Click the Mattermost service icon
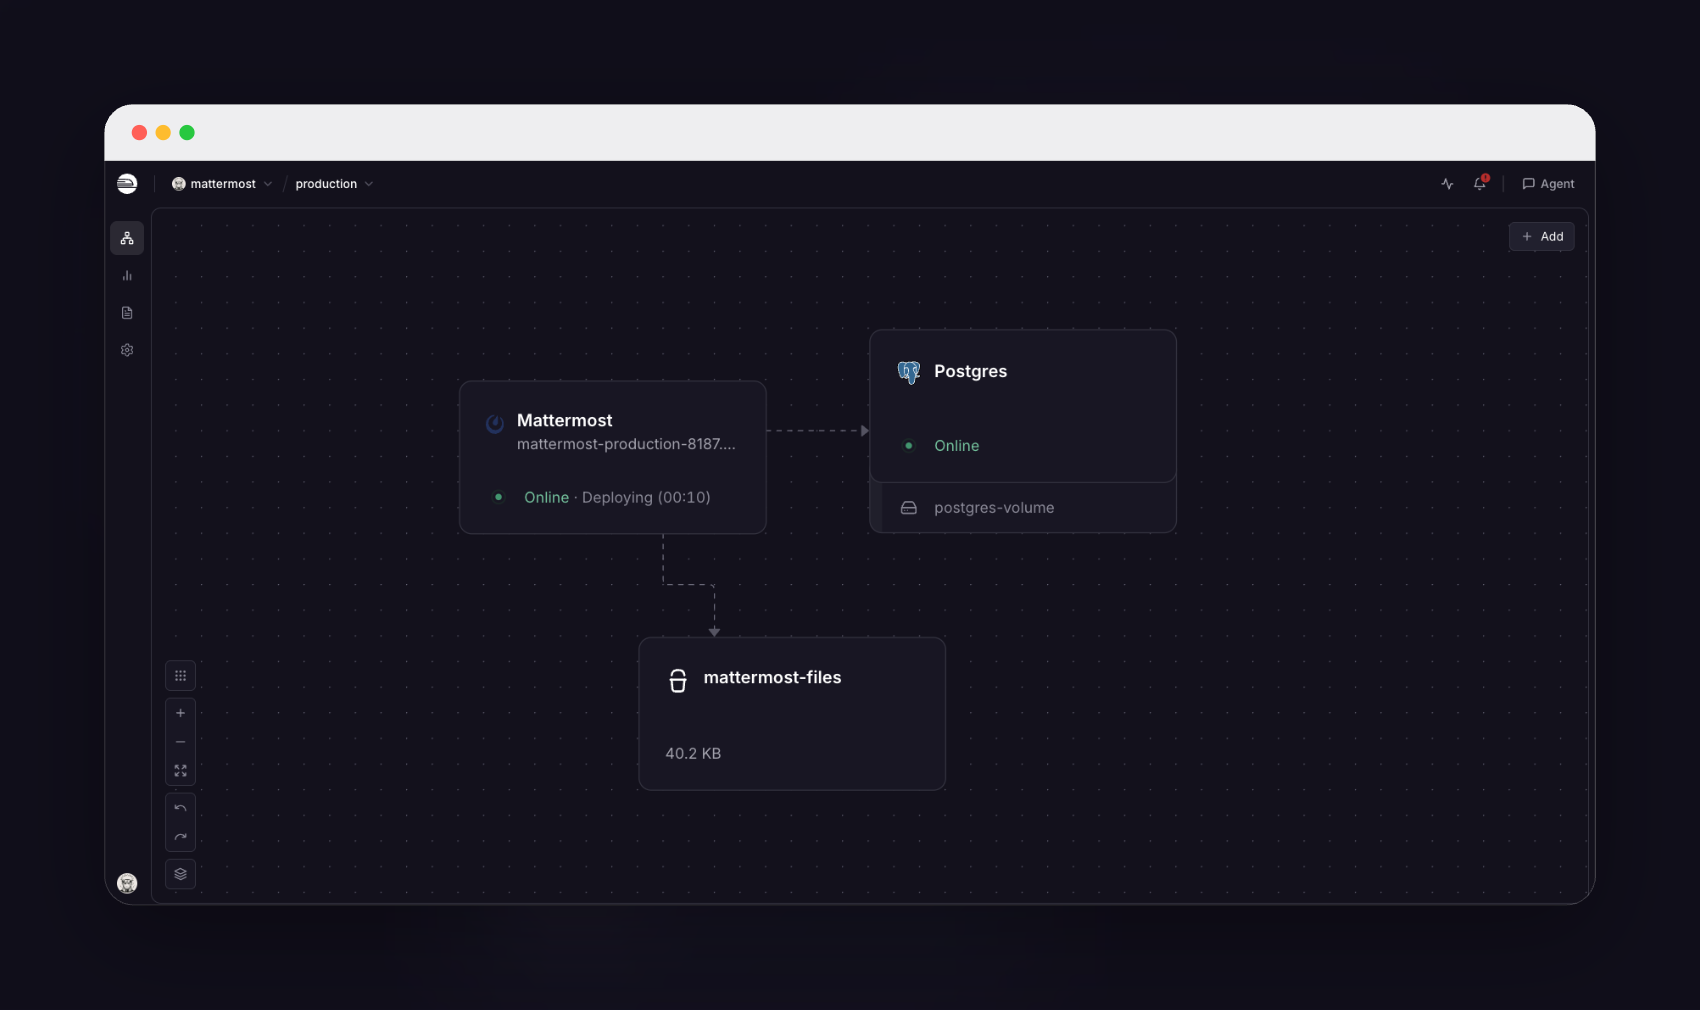Viewport: 1700px width, 1010px height. pos(494,424)
